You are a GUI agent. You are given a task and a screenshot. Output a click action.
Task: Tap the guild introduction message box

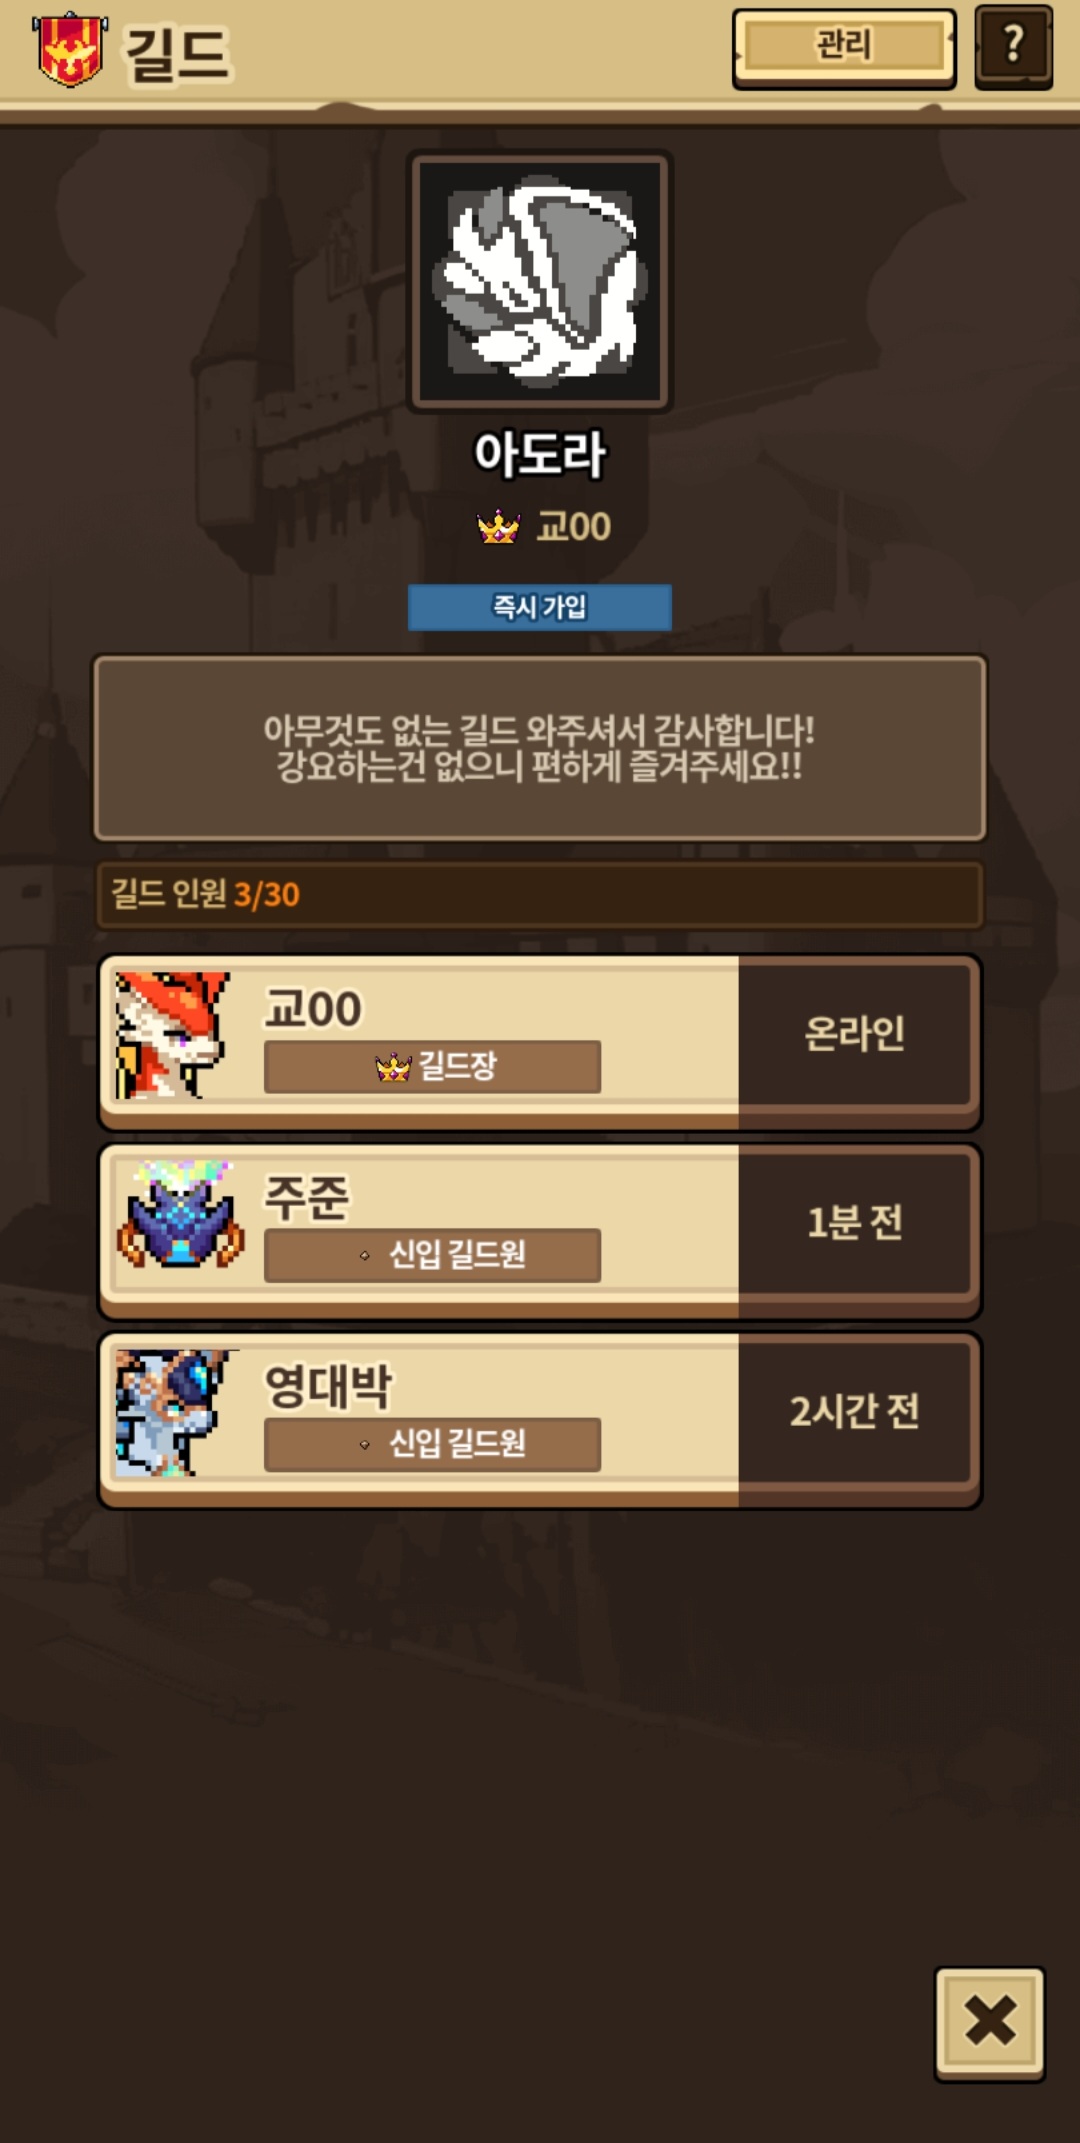[540, 748]
